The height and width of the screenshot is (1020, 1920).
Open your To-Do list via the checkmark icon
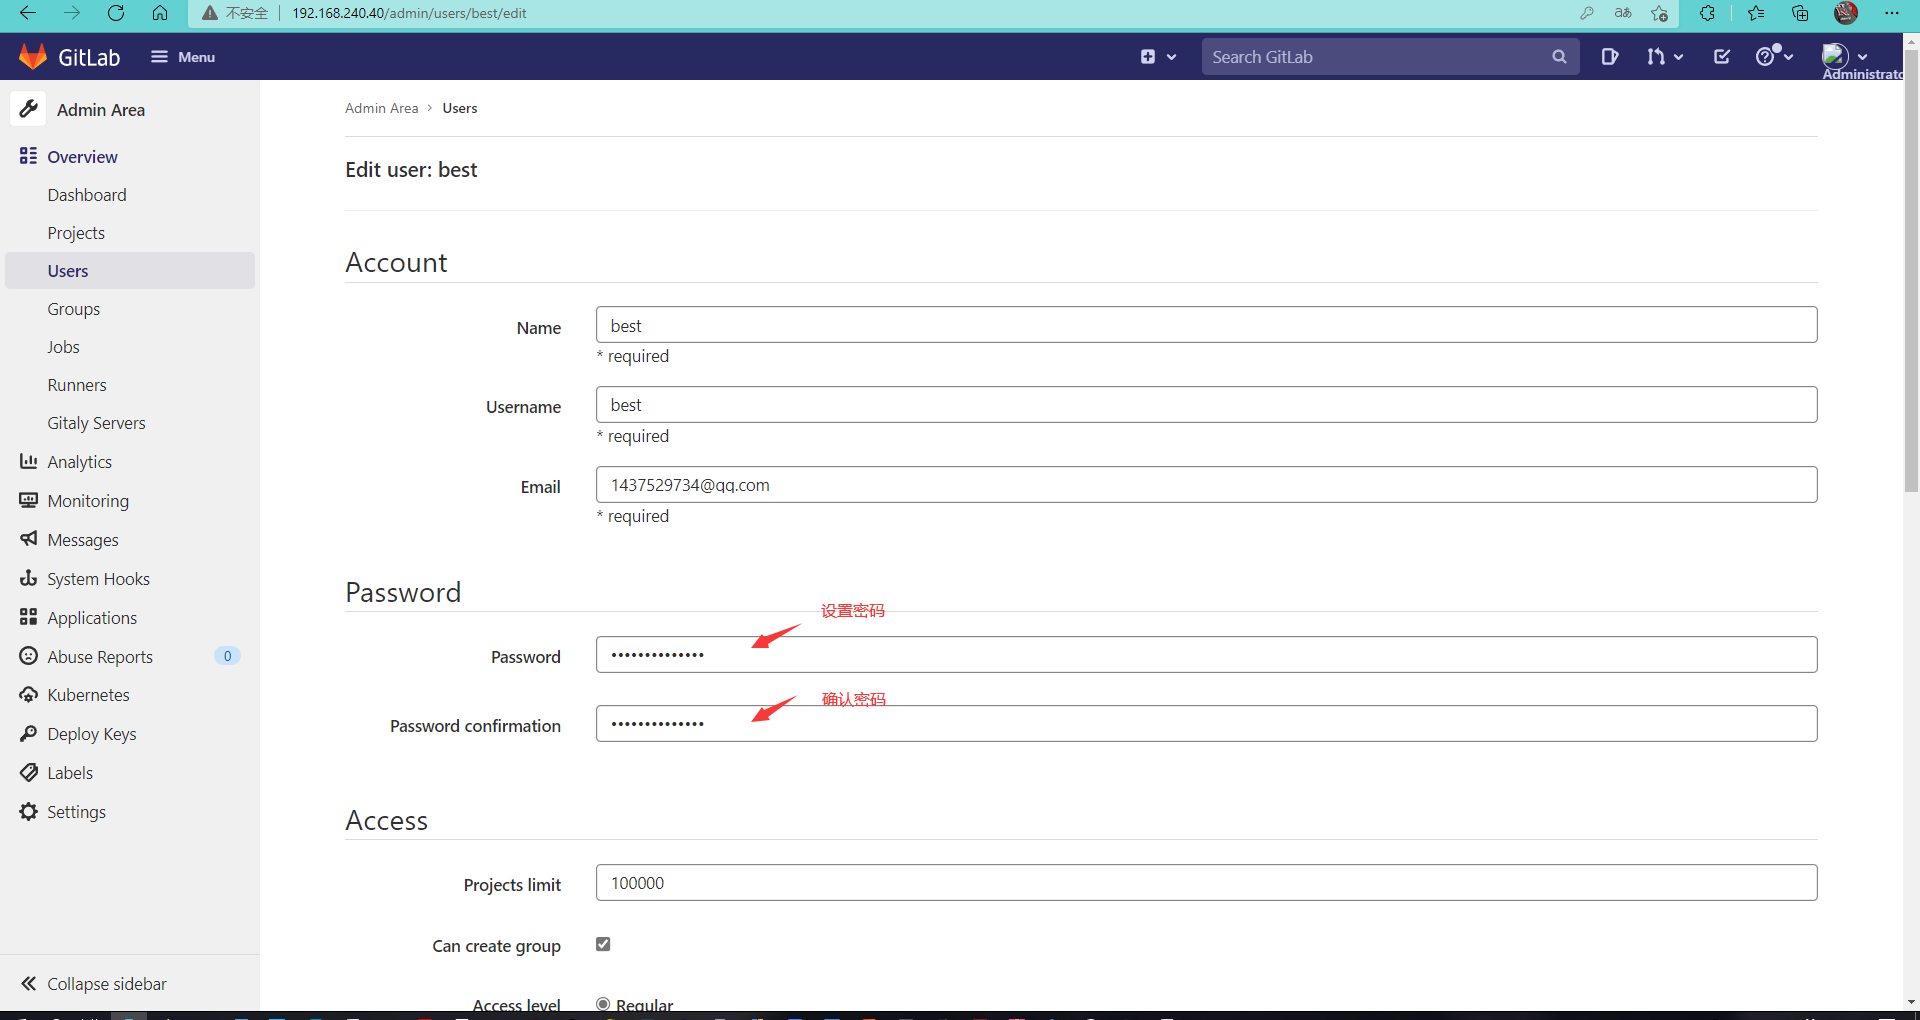click(x=1721, y=57)
